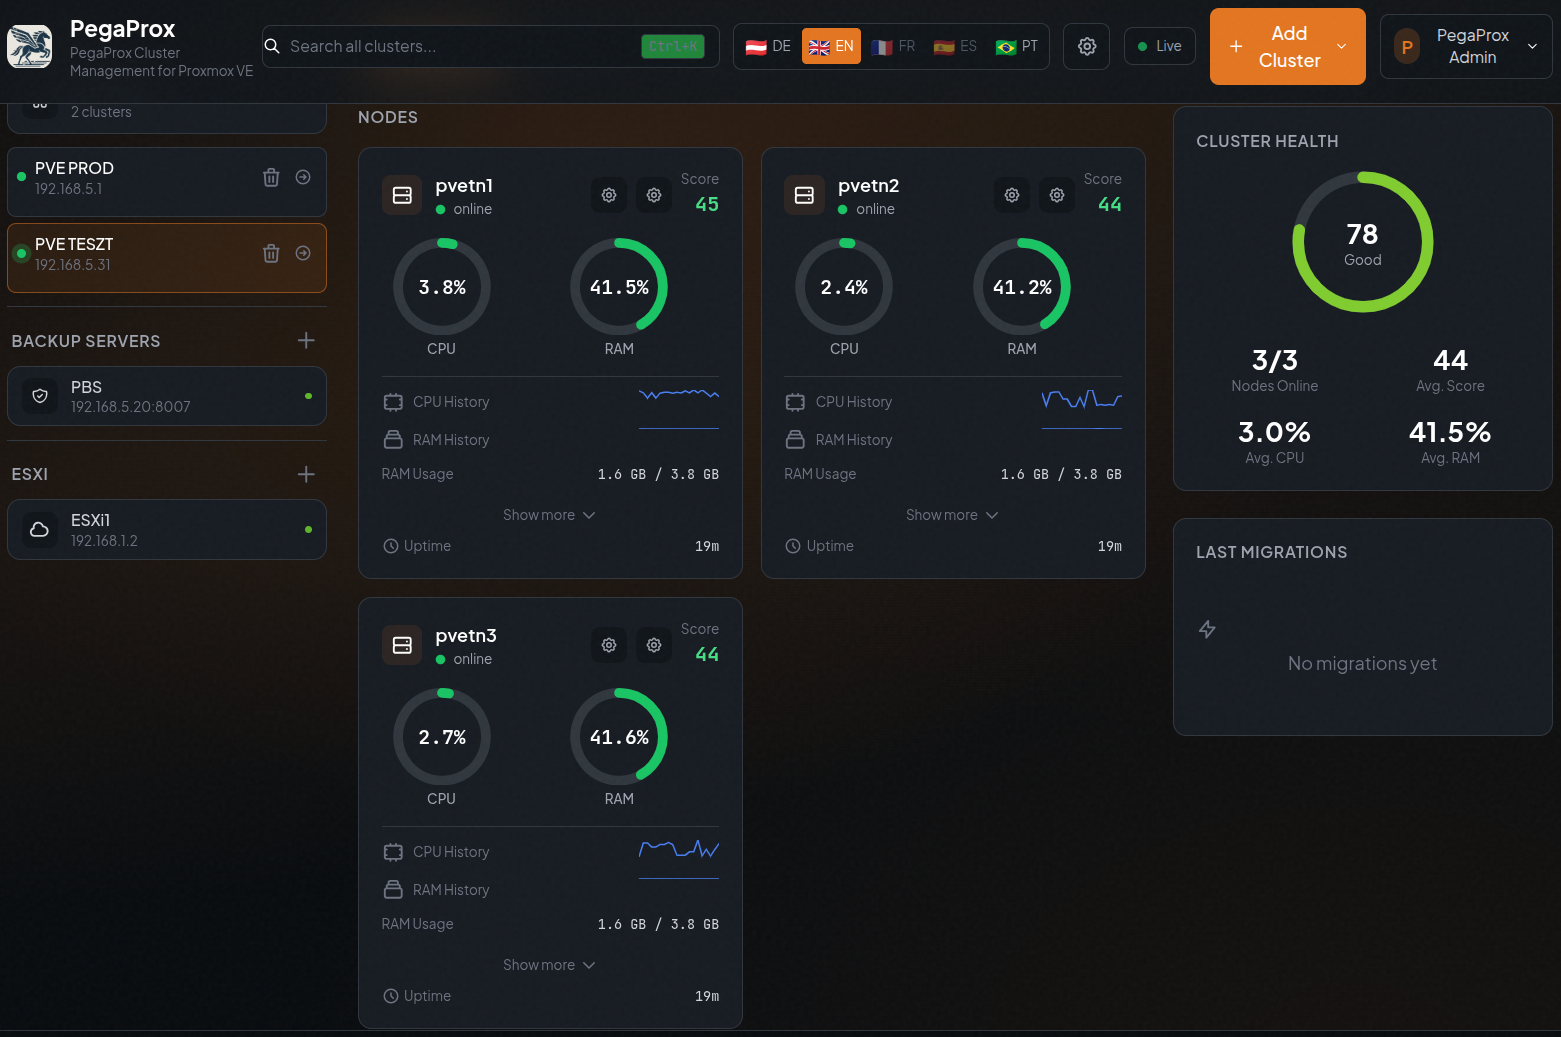The width and height of the screenshot is (1561, 1037).
Task: Click the Add Cluster button
Action: pos(1287,47)
